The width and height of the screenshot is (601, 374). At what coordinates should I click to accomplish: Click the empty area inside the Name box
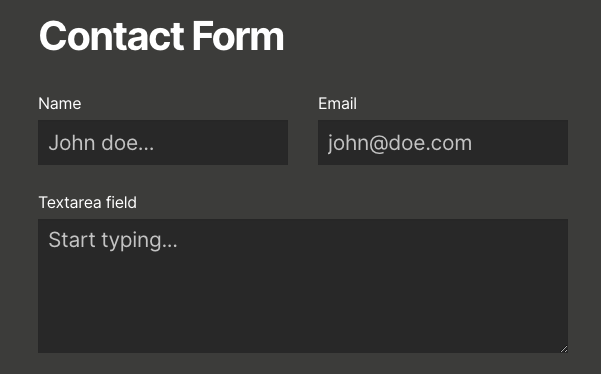point(222,143)
